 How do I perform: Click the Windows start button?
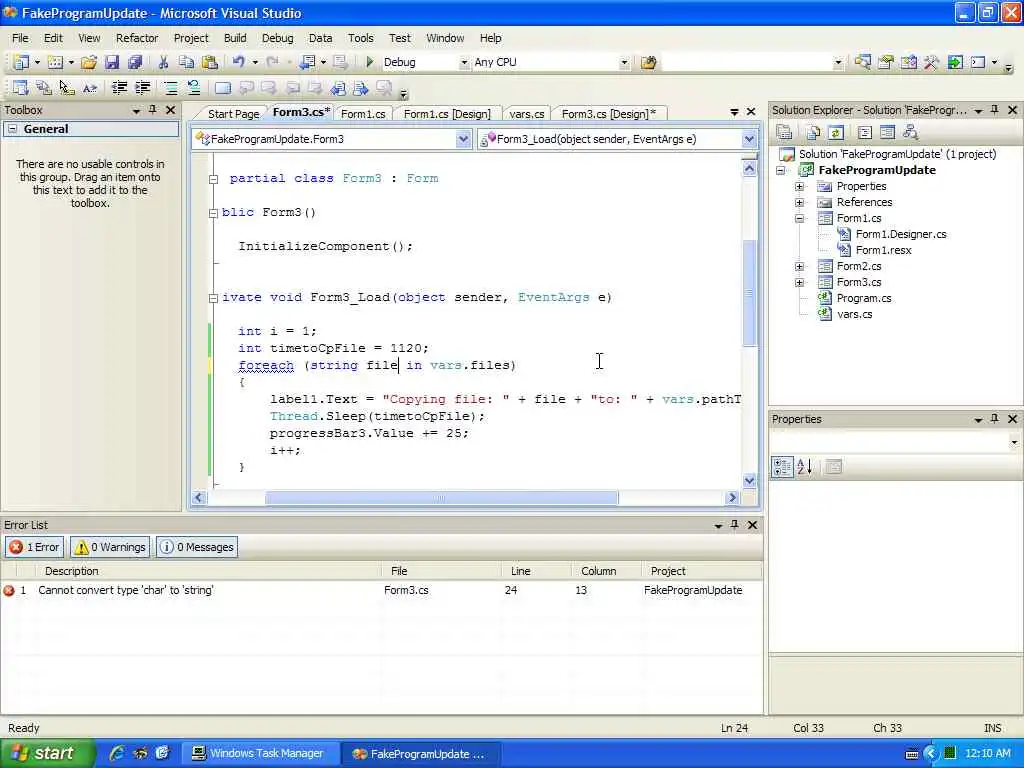pos(47,753)
